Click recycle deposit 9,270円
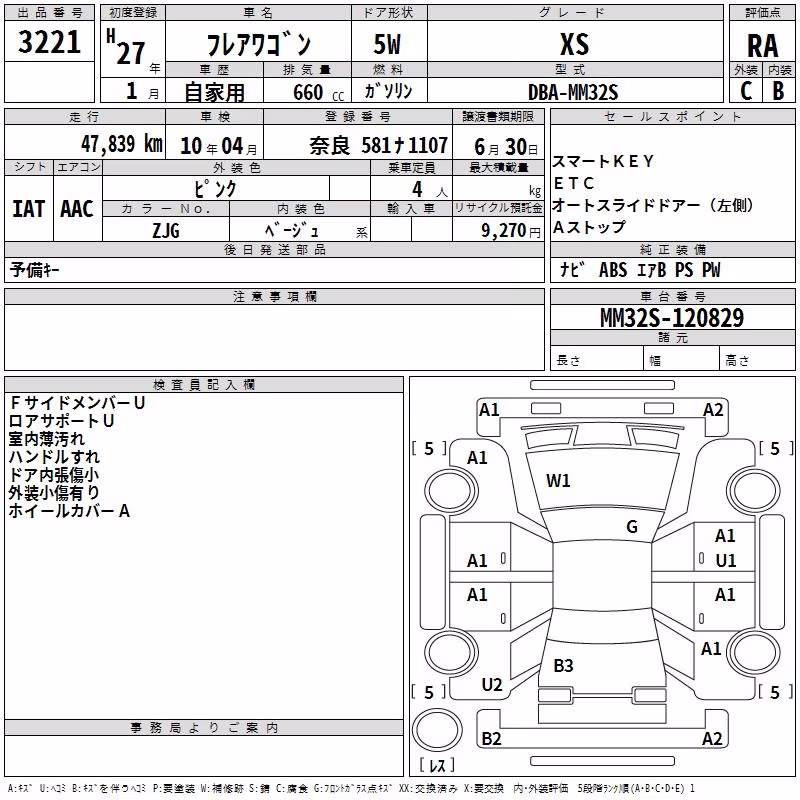Viewport: 800px width, 800px height. [x=511, y=231]
